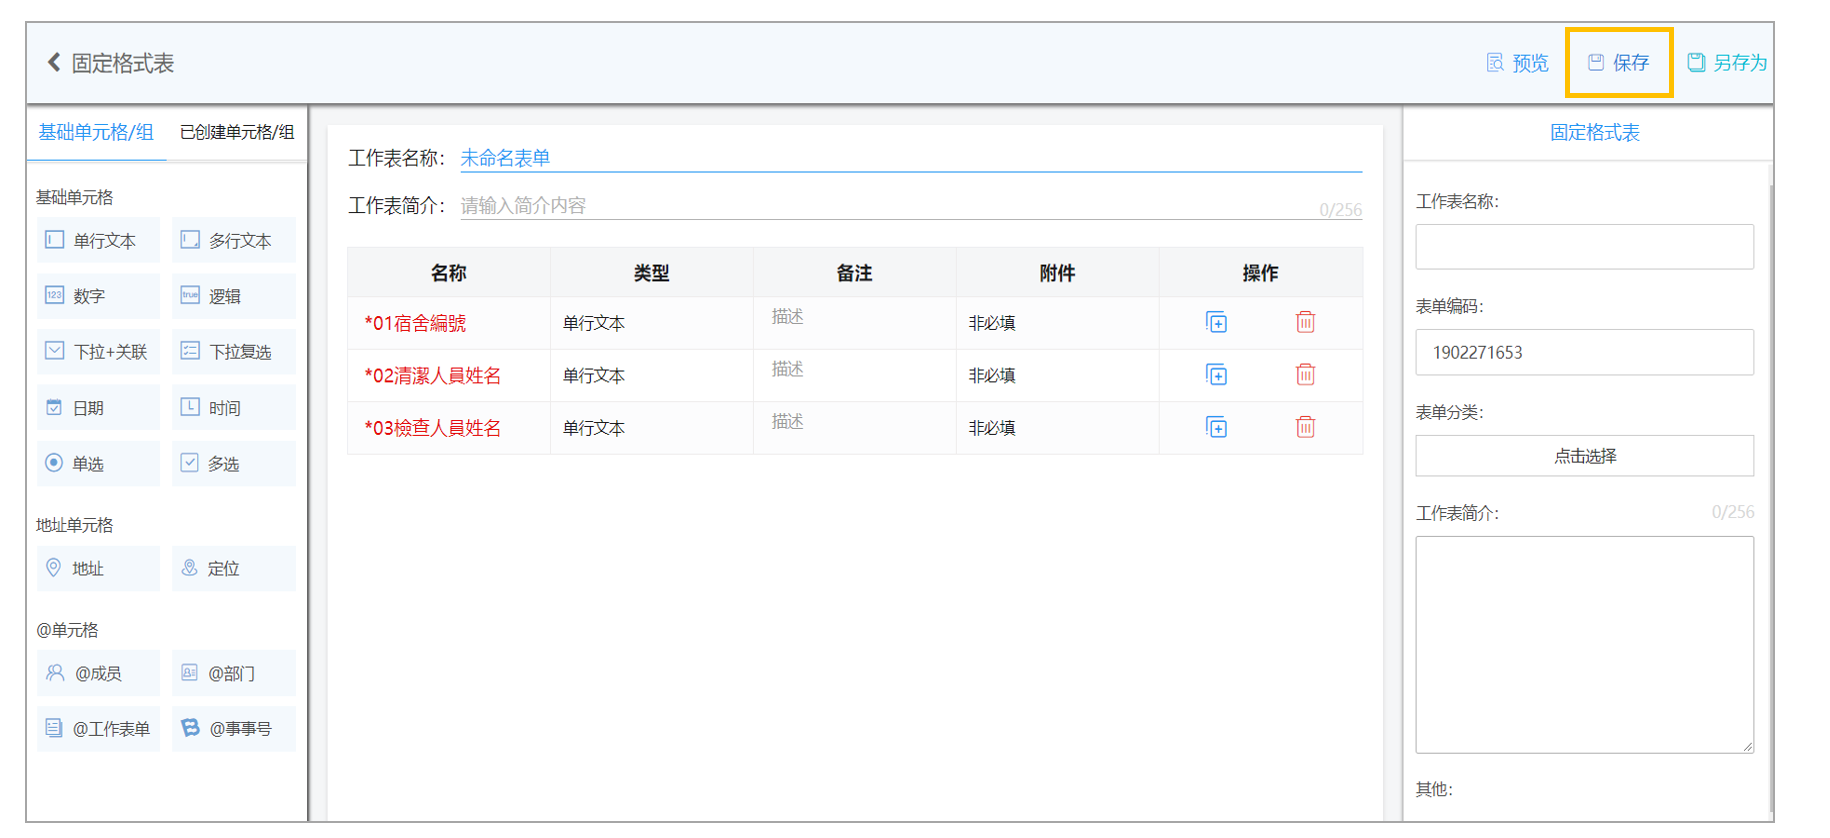
Task: Delete the 01宿舍編號 row
Action: point(1305,322)
